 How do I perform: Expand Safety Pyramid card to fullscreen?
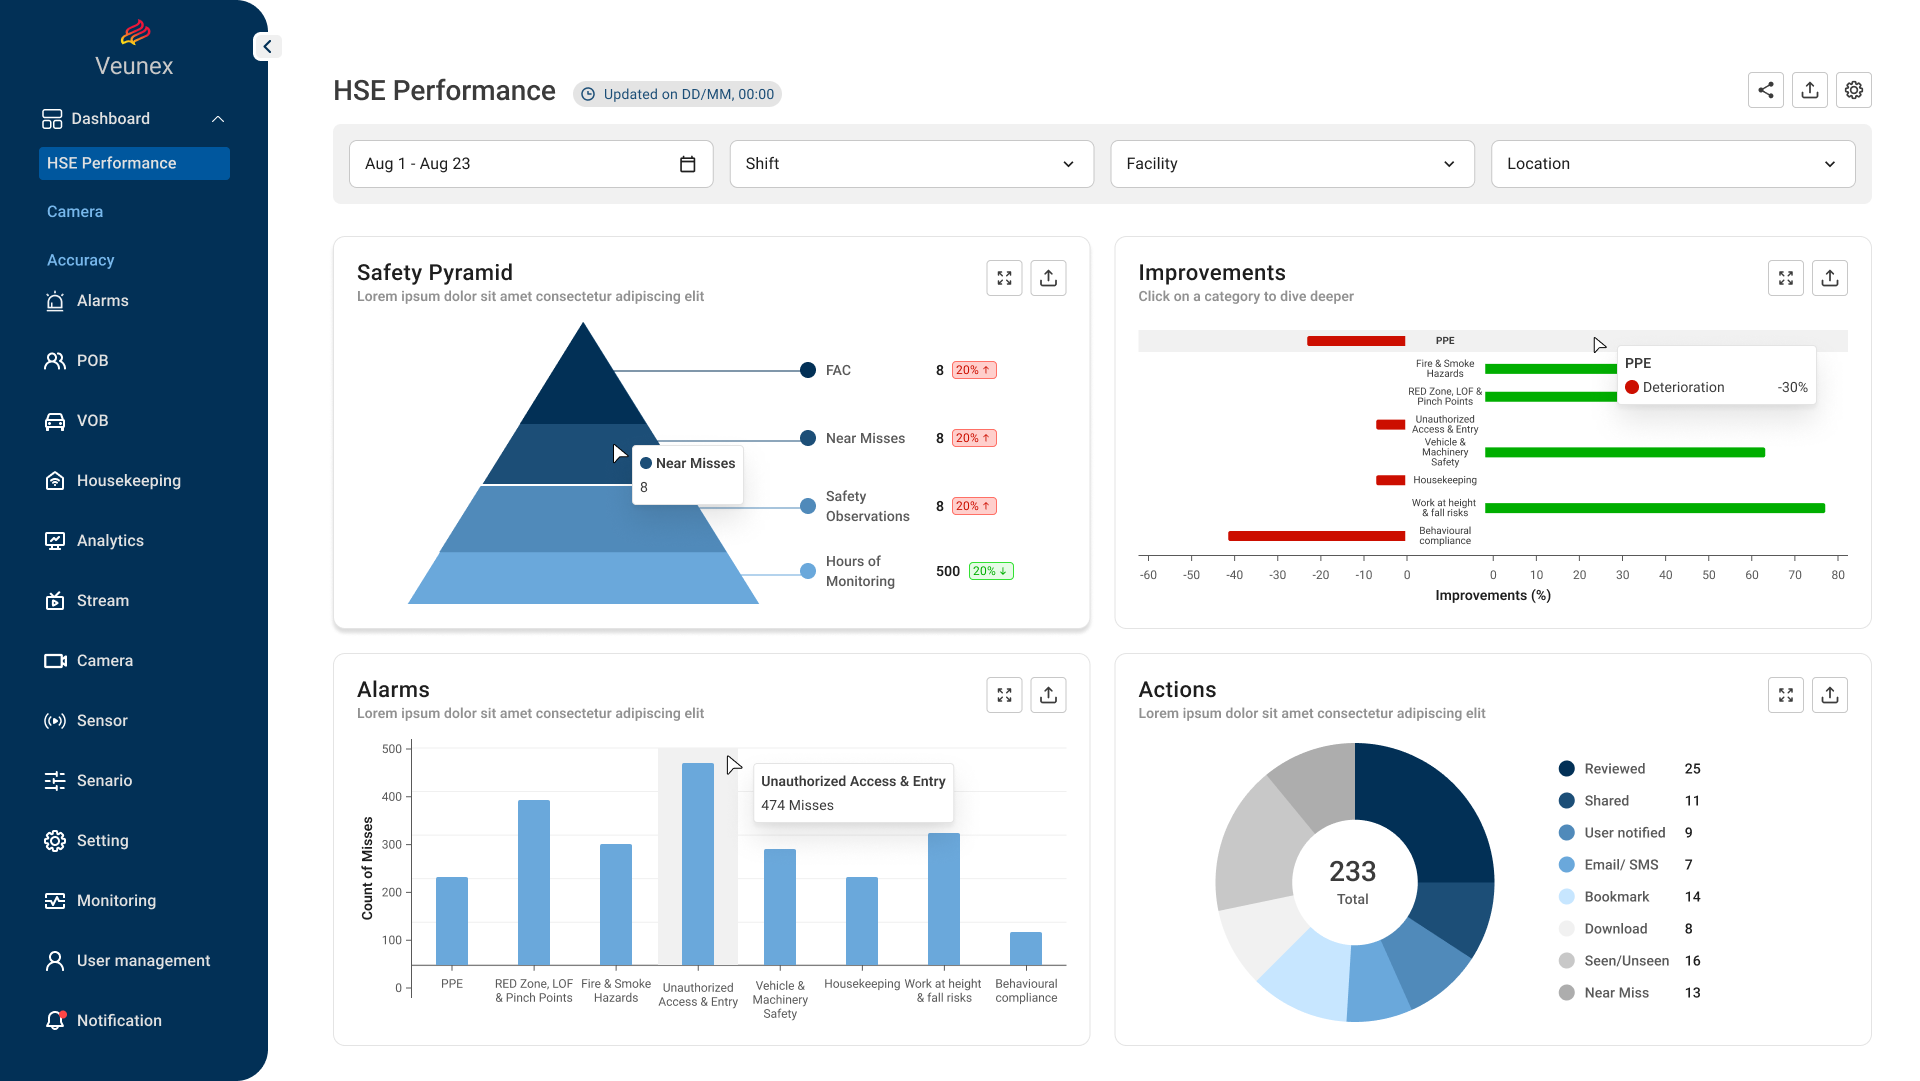pyautogui.click(x=1005, y=278)
